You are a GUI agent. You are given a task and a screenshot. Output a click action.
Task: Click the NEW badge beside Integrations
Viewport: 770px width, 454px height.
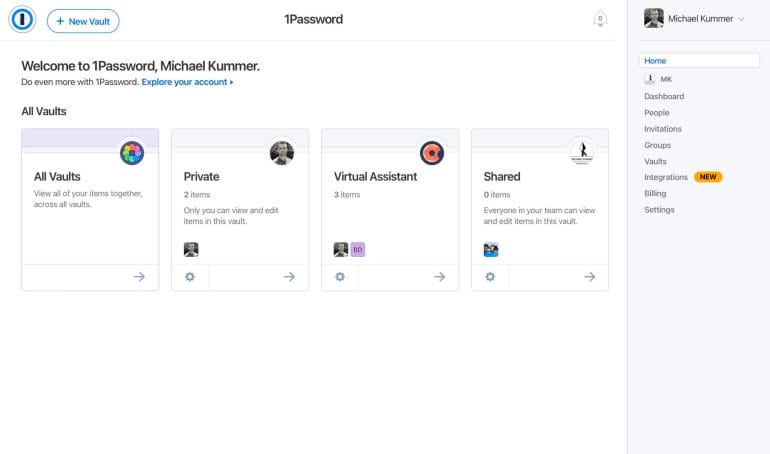[708, 177]
